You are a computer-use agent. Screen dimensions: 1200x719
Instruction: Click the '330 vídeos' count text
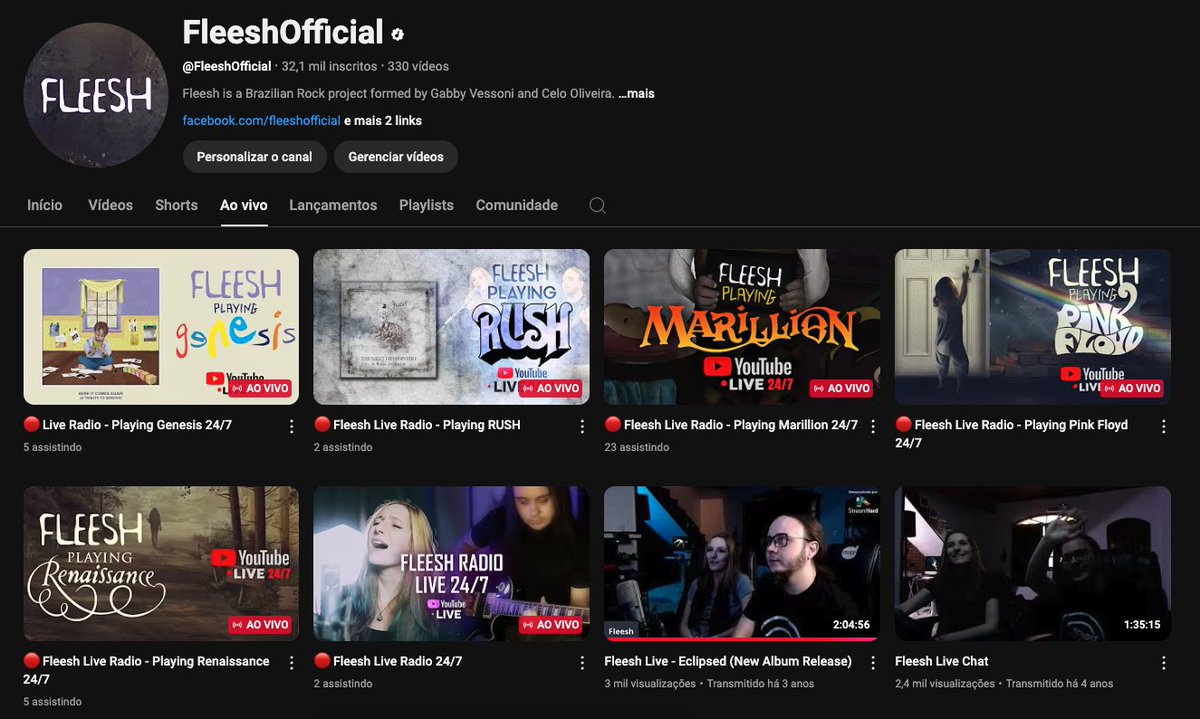(418, 66)
